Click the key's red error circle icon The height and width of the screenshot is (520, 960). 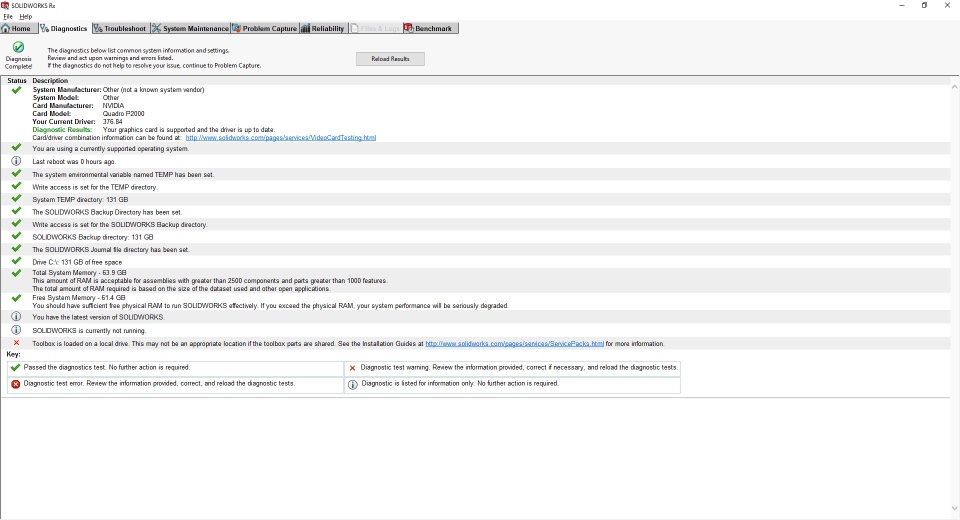click(x=15, y=384)
